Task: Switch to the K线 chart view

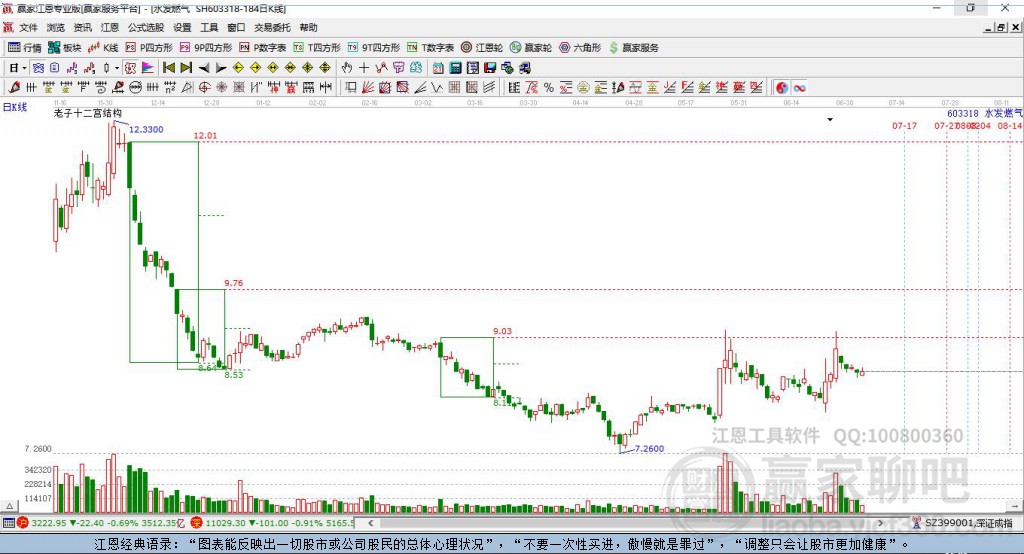Action: pyautogui.click(x=103, y=48)
